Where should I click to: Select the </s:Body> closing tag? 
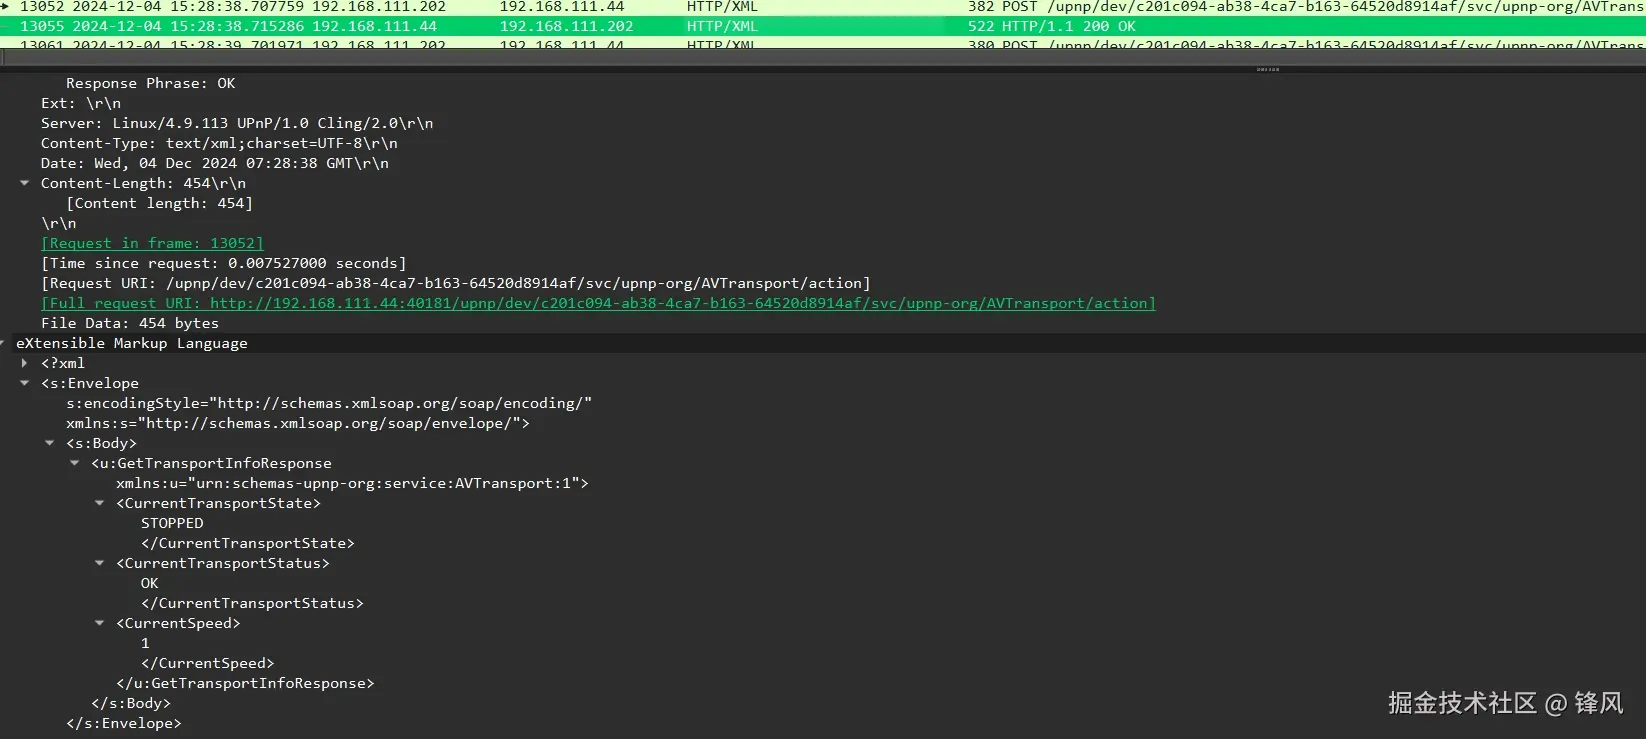click(131, 703)
